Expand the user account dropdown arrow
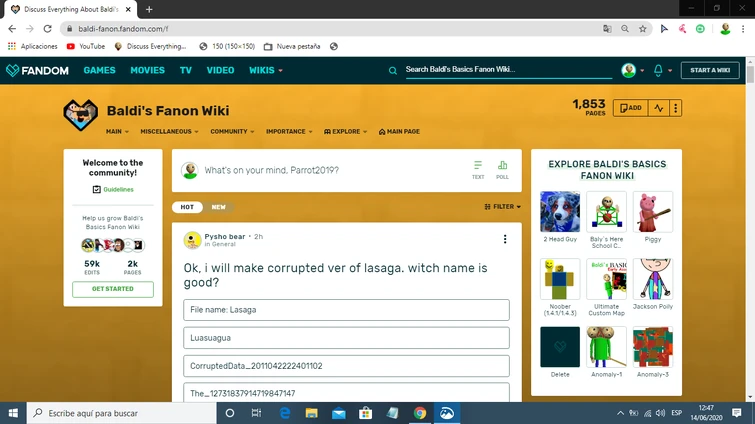 coord(642,71)
